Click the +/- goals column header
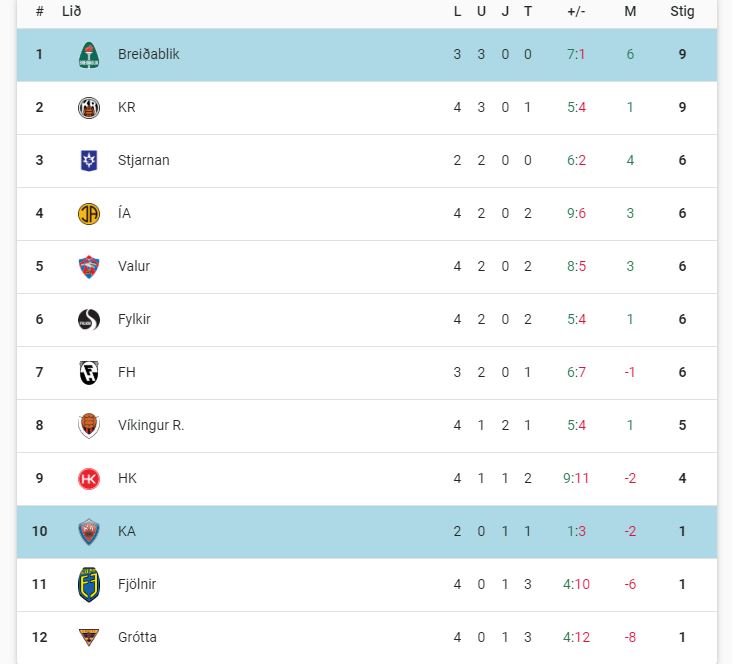The image size is (732, 664). click(x=576, y=12)
